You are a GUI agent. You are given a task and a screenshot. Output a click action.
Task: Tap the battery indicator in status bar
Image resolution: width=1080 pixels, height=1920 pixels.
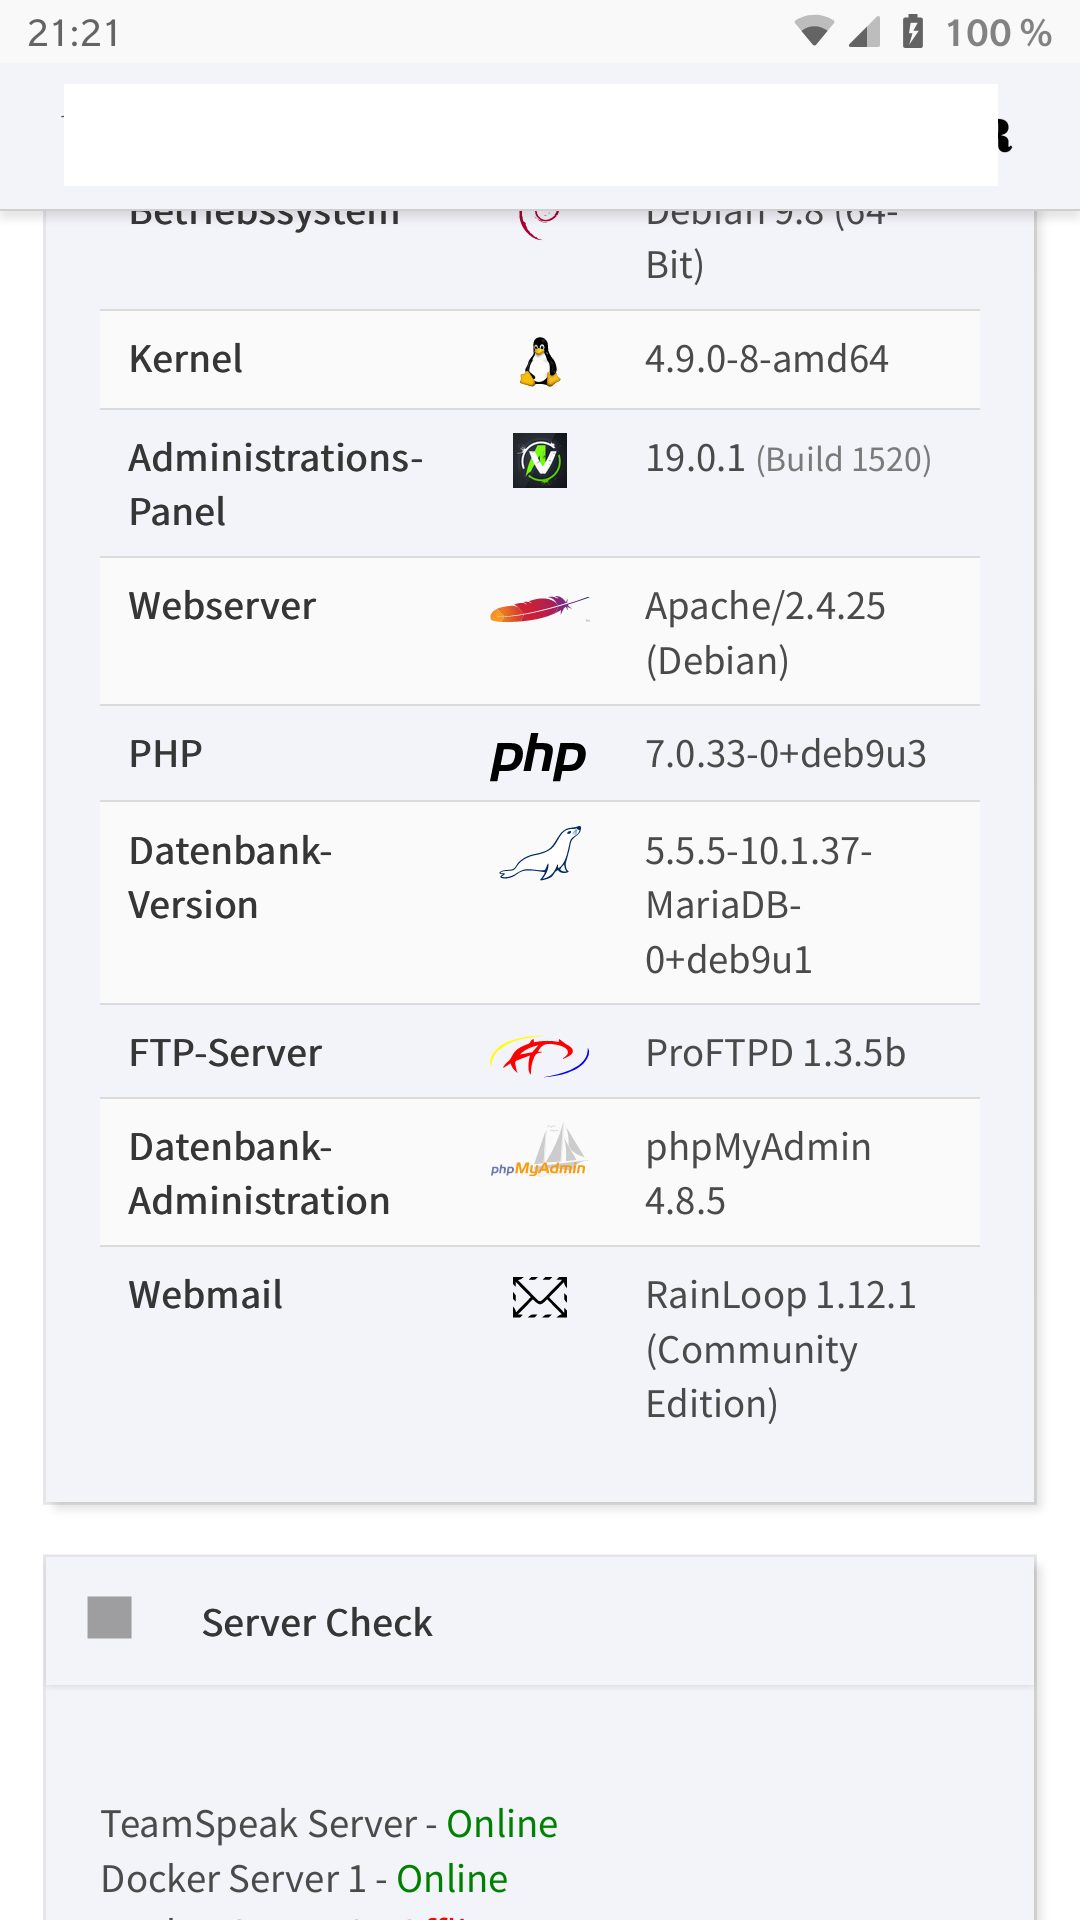[x=913, y=32]
